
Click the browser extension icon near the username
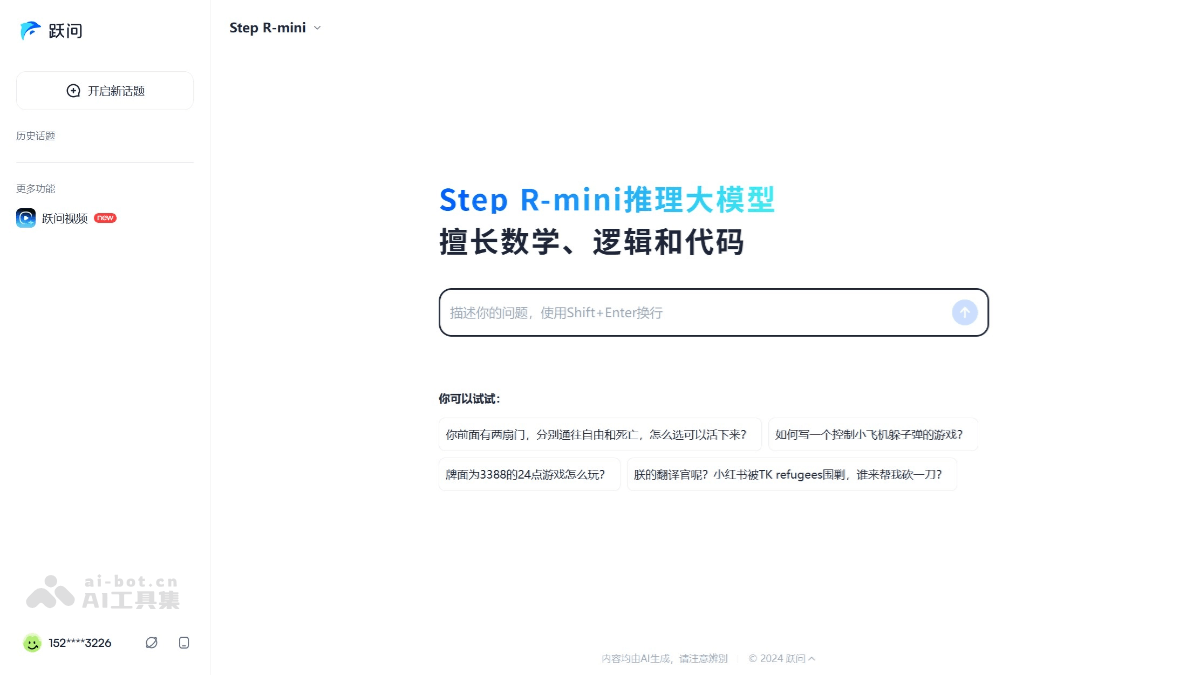pos(152,643)
